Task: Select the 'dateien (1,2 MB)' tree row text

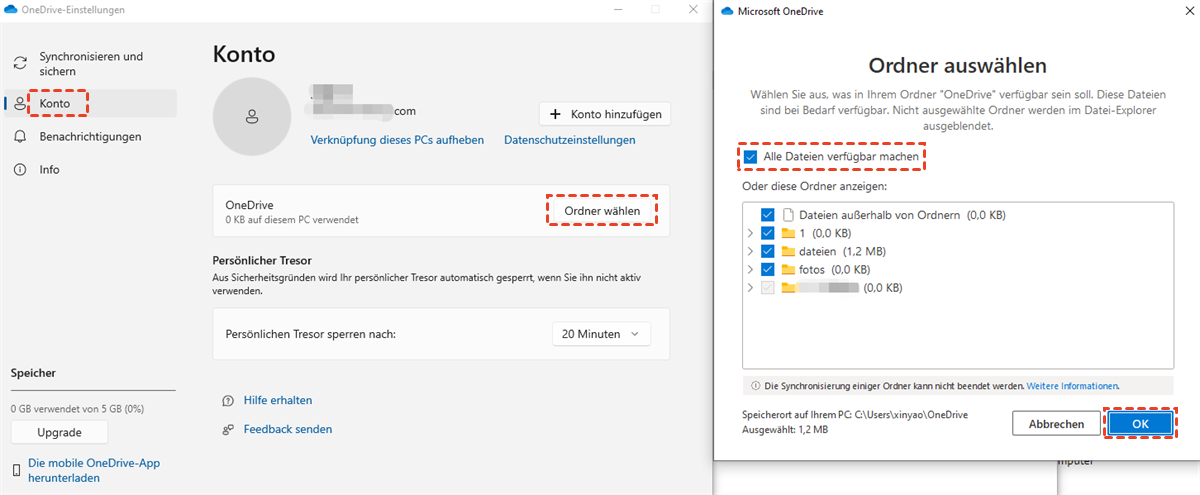Action: [842, 251]
